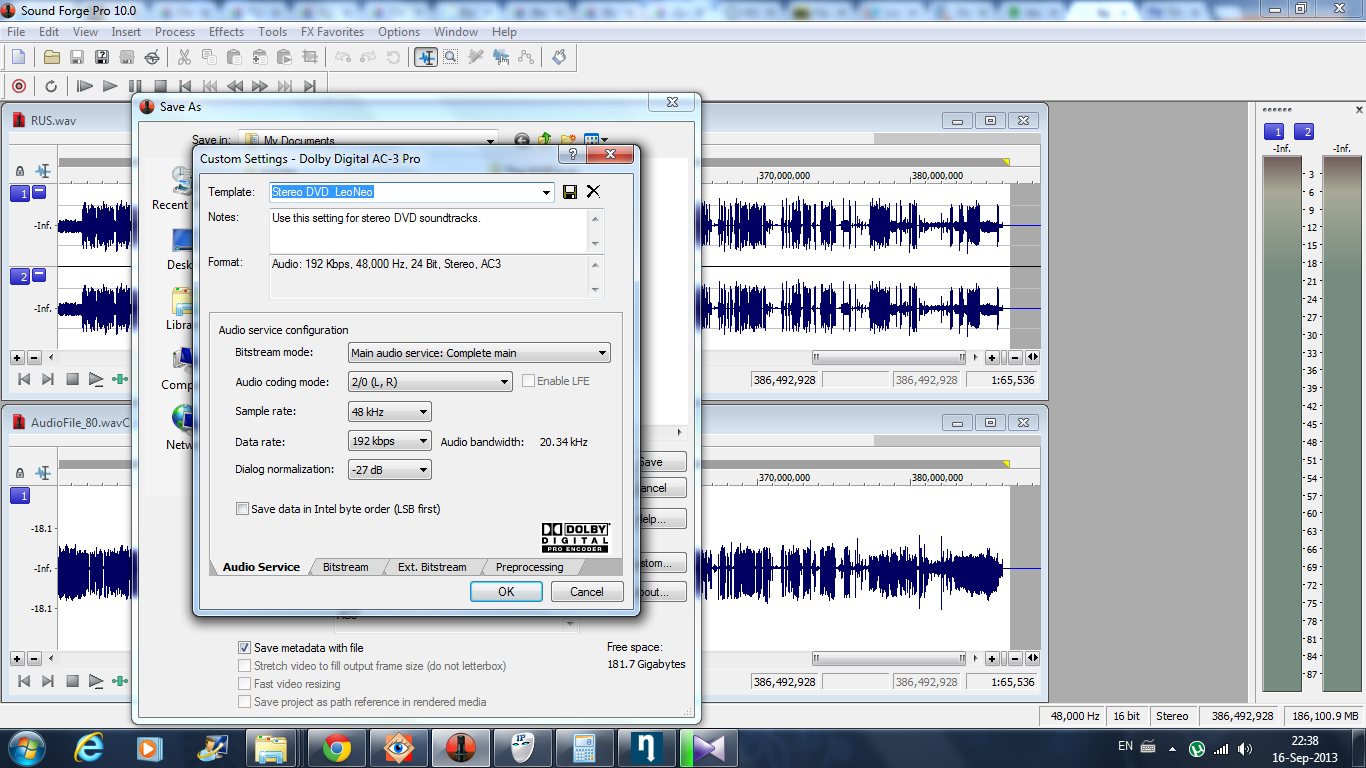Open the Bitstream mode dropdown
Image resolution: width=1366 pixels, height=768 pixels.
pyautogui.click(x=602, y=353)
